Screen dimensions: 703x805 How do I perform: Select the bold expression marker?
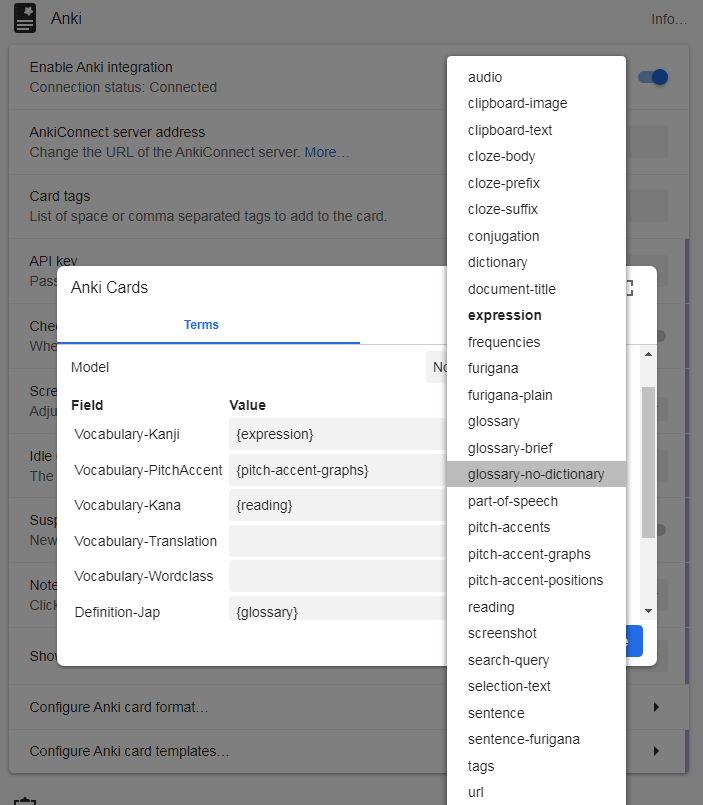click(x=536, y=315)
